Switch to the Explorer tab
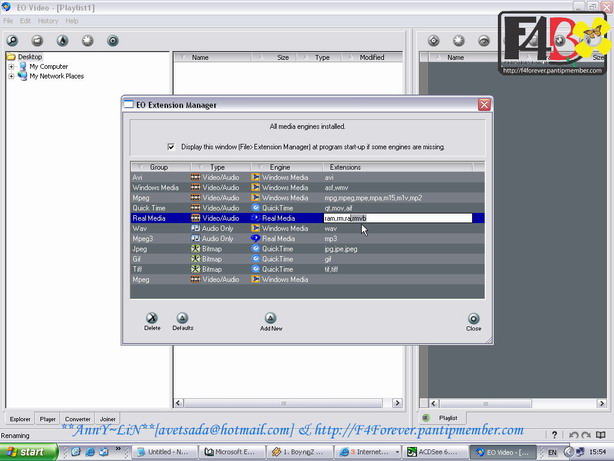Image resolution: width=614 pixels, height=461 pixels. pyautogui.click(x=20, y=419)
